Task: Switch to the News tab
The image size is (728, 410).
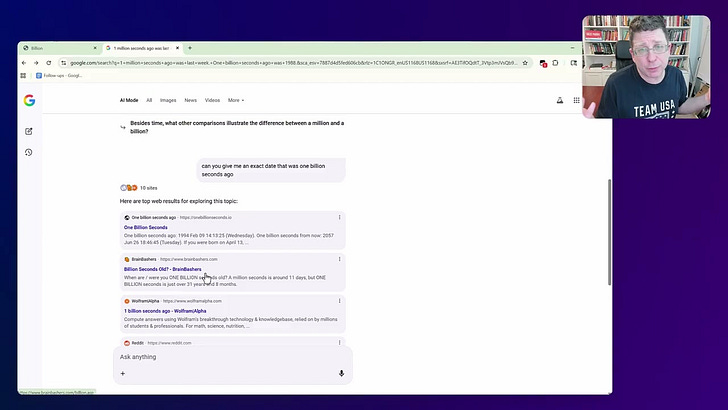Action: (190, 100)
